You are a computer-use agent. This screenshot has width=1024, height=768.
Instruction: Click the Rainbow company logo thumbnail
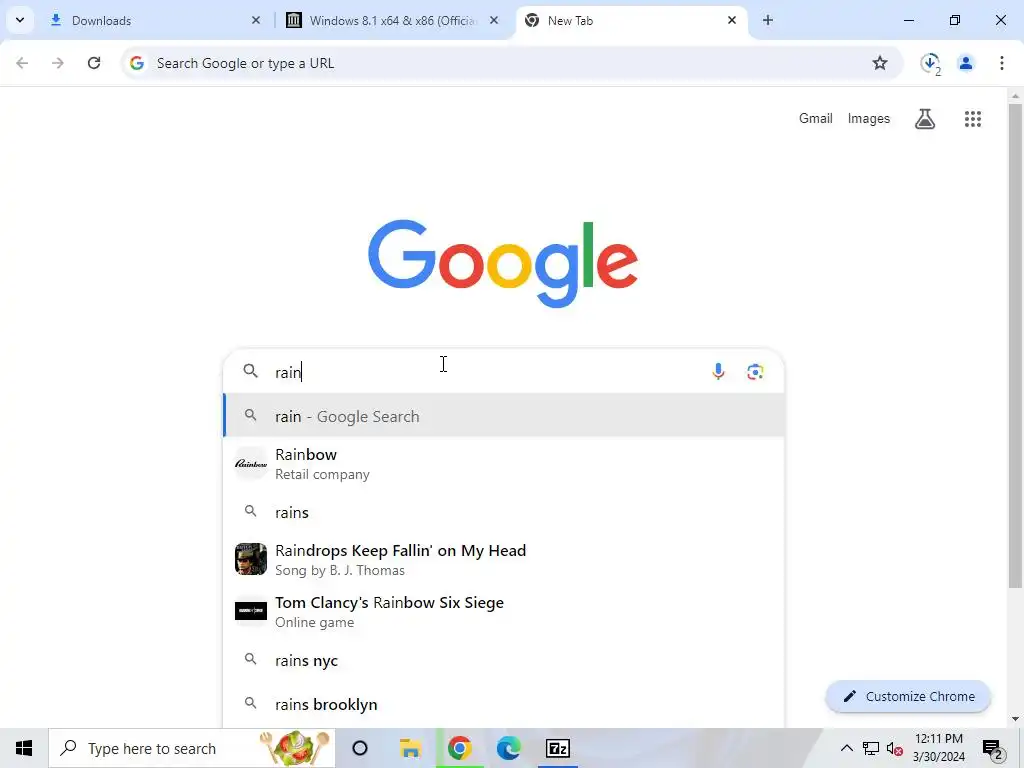(251, 464)
